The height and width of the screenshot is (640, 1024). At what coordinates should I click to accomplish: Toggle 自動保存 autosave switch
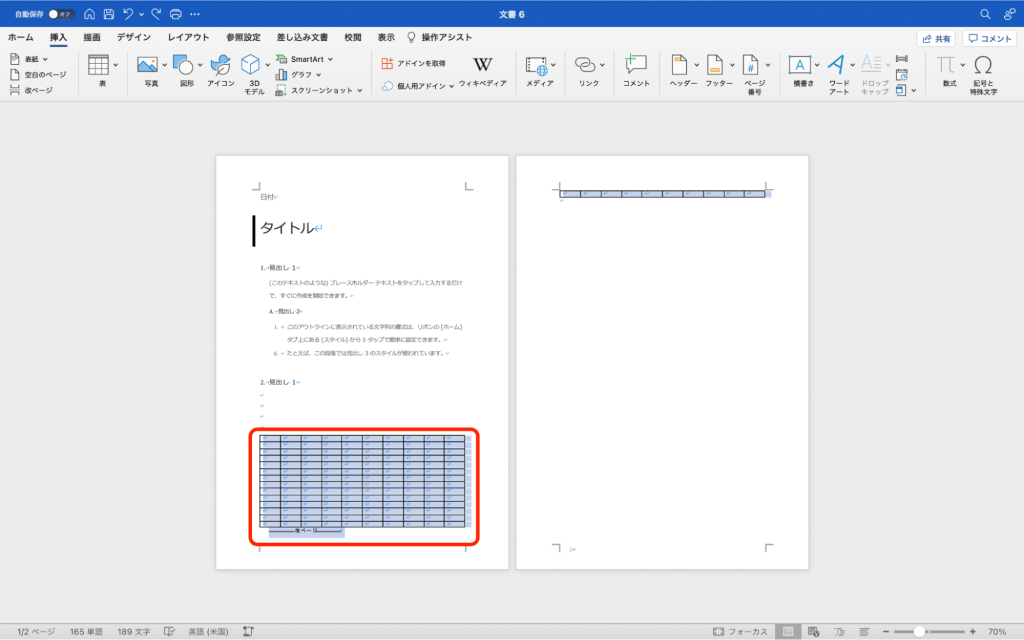61,14
